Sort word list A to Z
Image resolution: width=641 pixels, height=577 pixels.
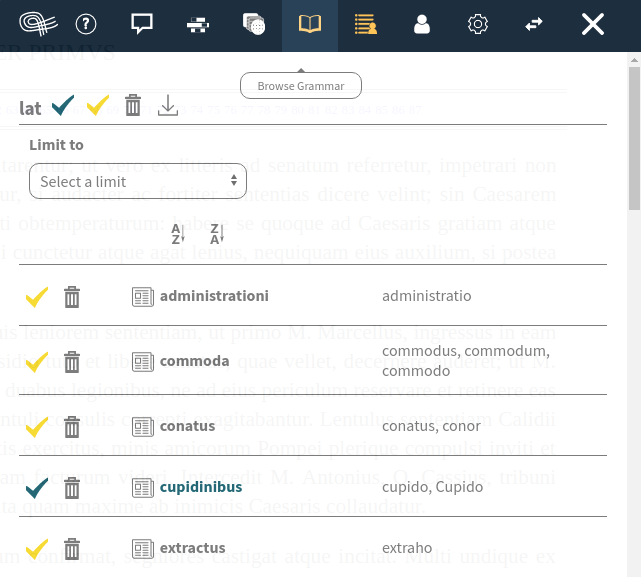click(179, 235)
